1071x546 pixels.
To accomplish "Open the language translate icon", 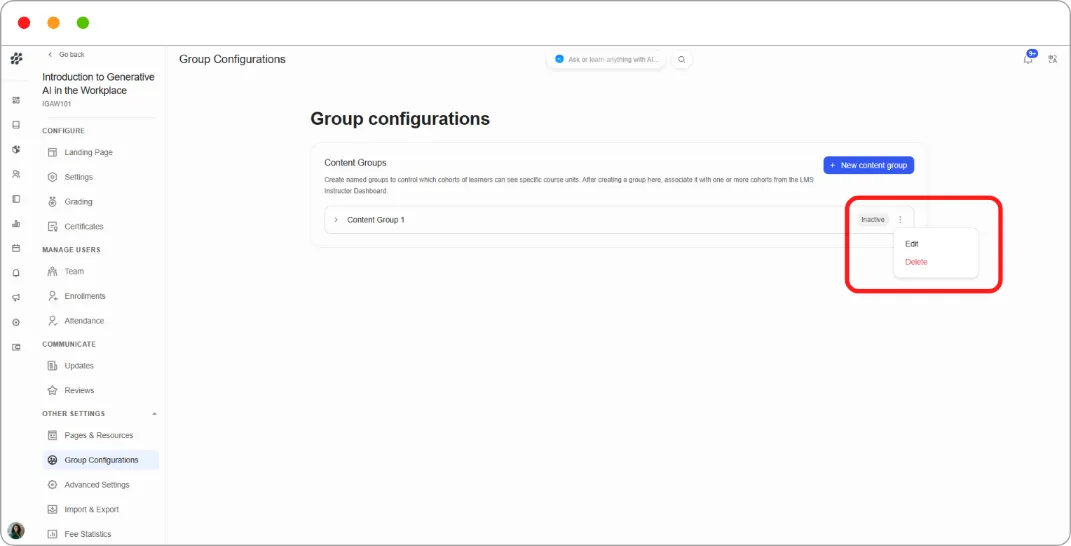I will click(x=1053, y=59).
